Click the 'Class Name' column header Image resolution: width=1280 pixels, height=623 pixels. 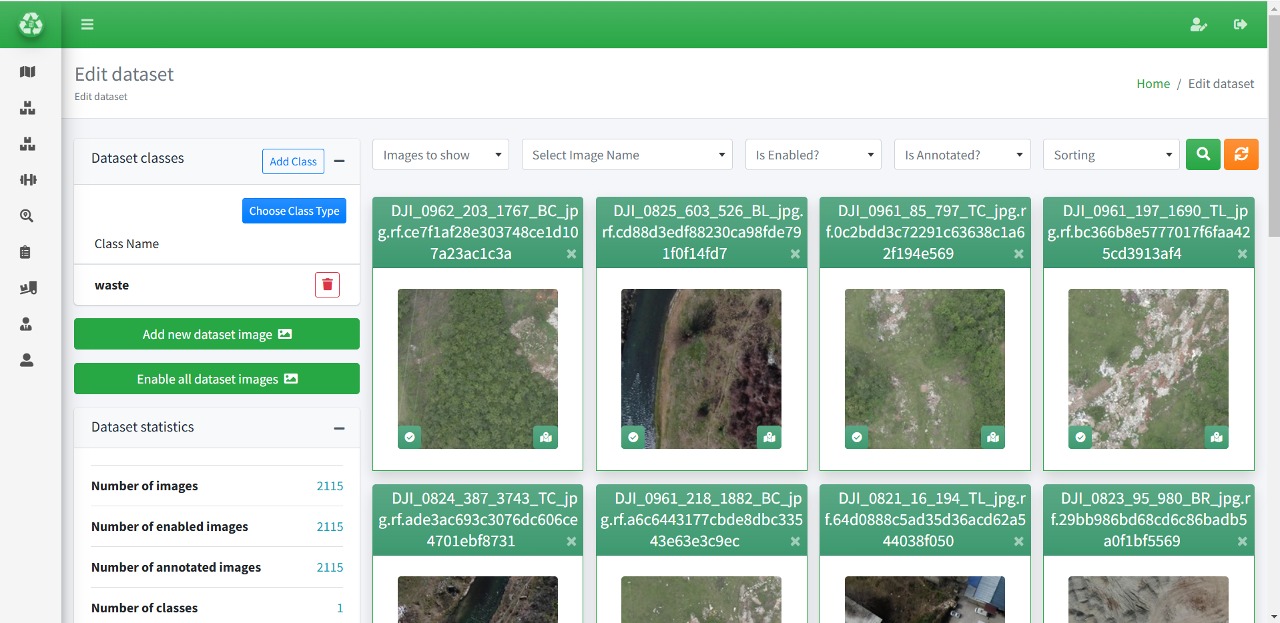[x=126, y=244]
